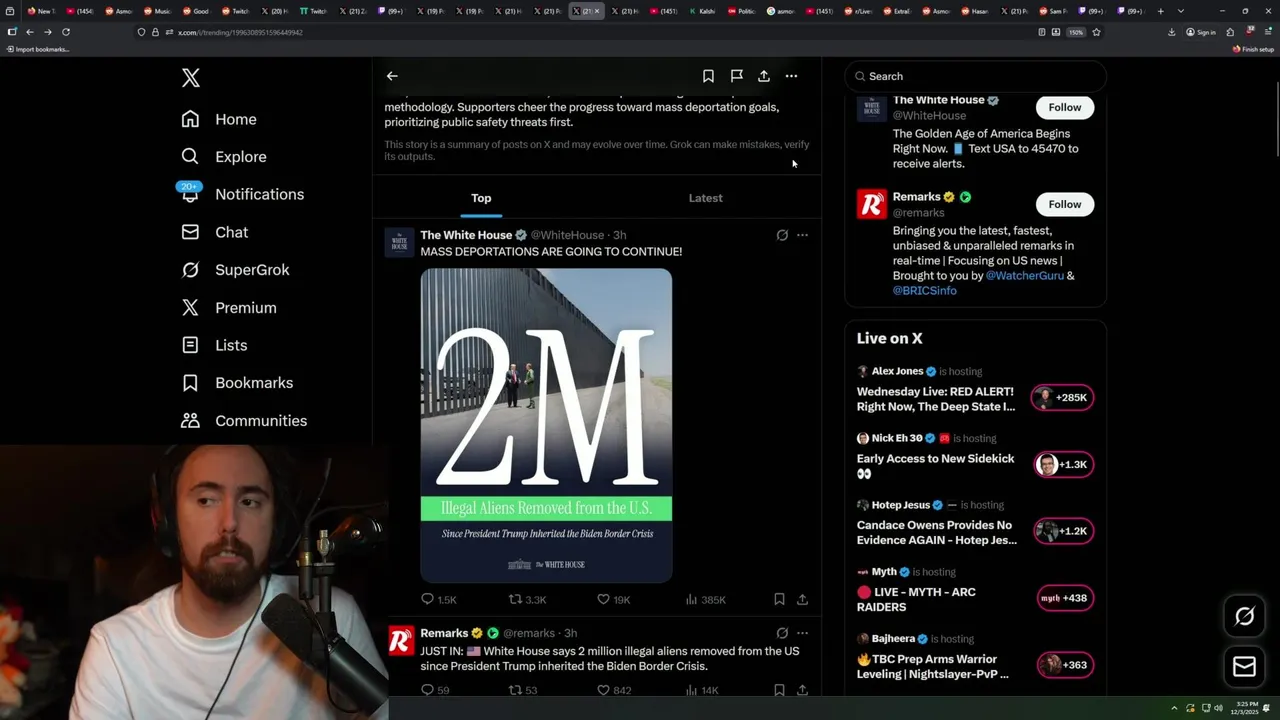Viewport: 1280px width, 720px height.
Task: Share the White House 2M post
Action: pos(802,599)
